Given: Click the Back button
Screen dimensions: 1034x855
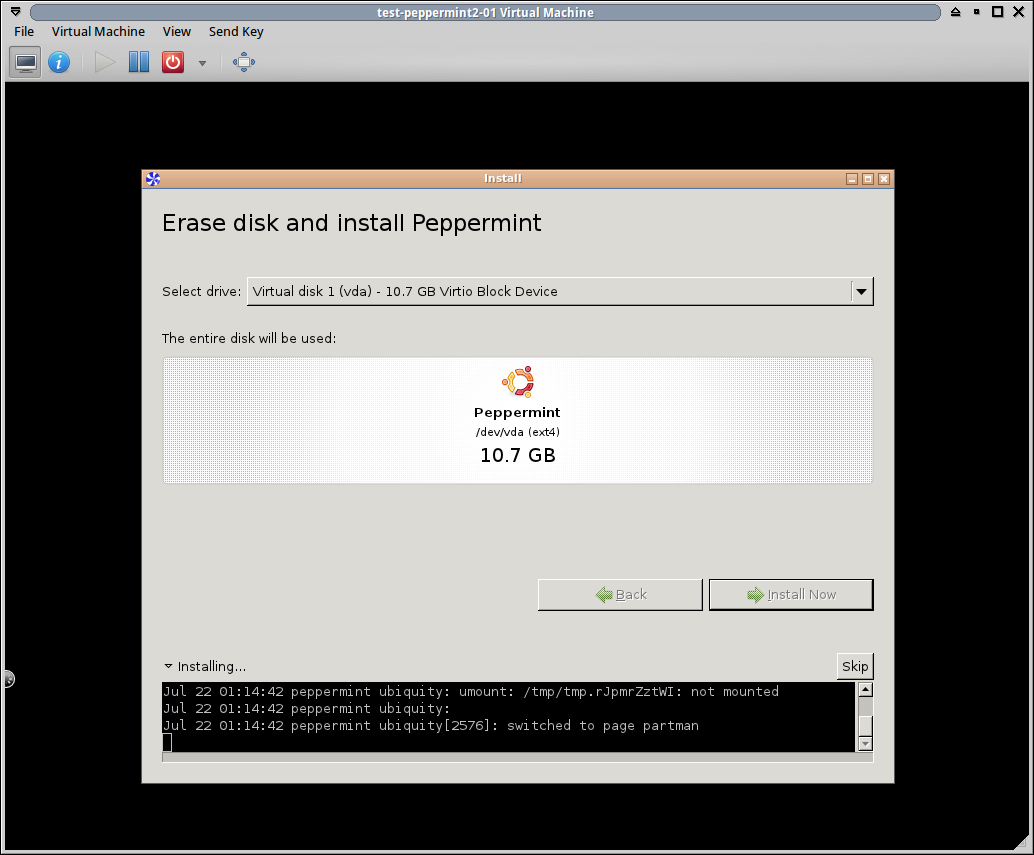Looking at the screenshot, I should click(620, 595).
